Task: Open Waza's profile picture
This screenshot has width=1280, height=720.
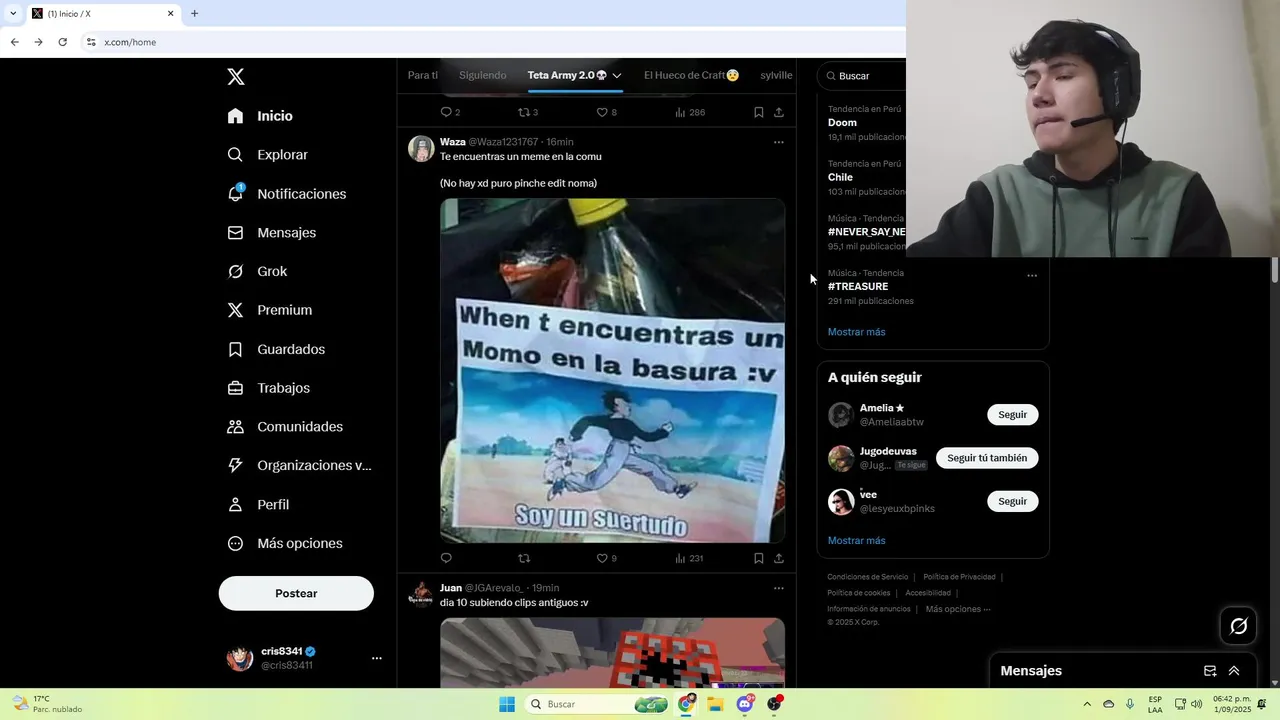Action: [421, 148]
